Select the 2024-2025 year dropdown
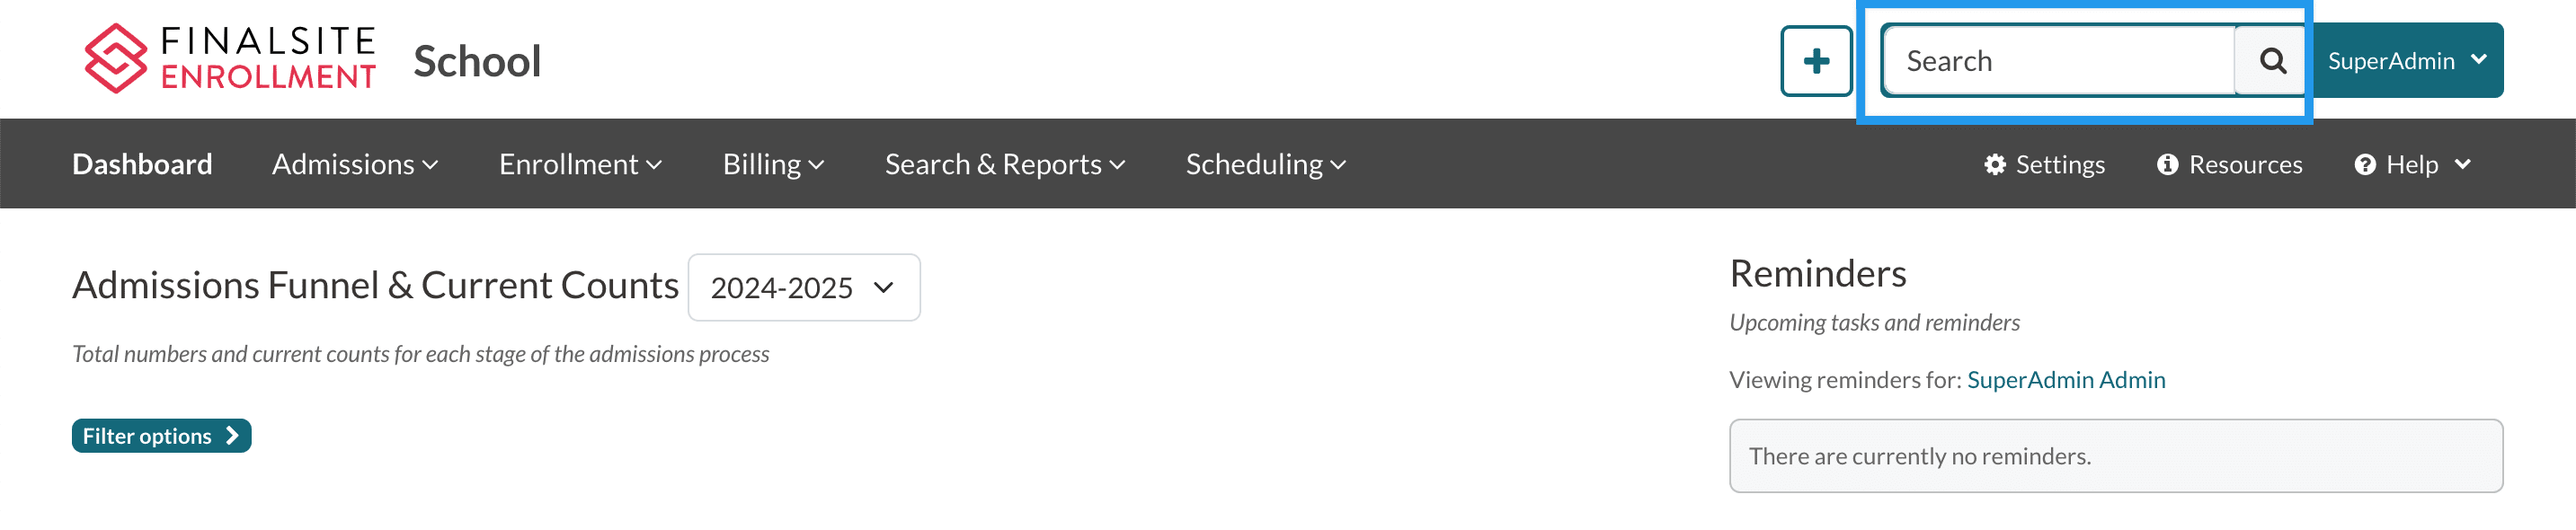Viewport: 2576px width, 530px height. (803, 288)
